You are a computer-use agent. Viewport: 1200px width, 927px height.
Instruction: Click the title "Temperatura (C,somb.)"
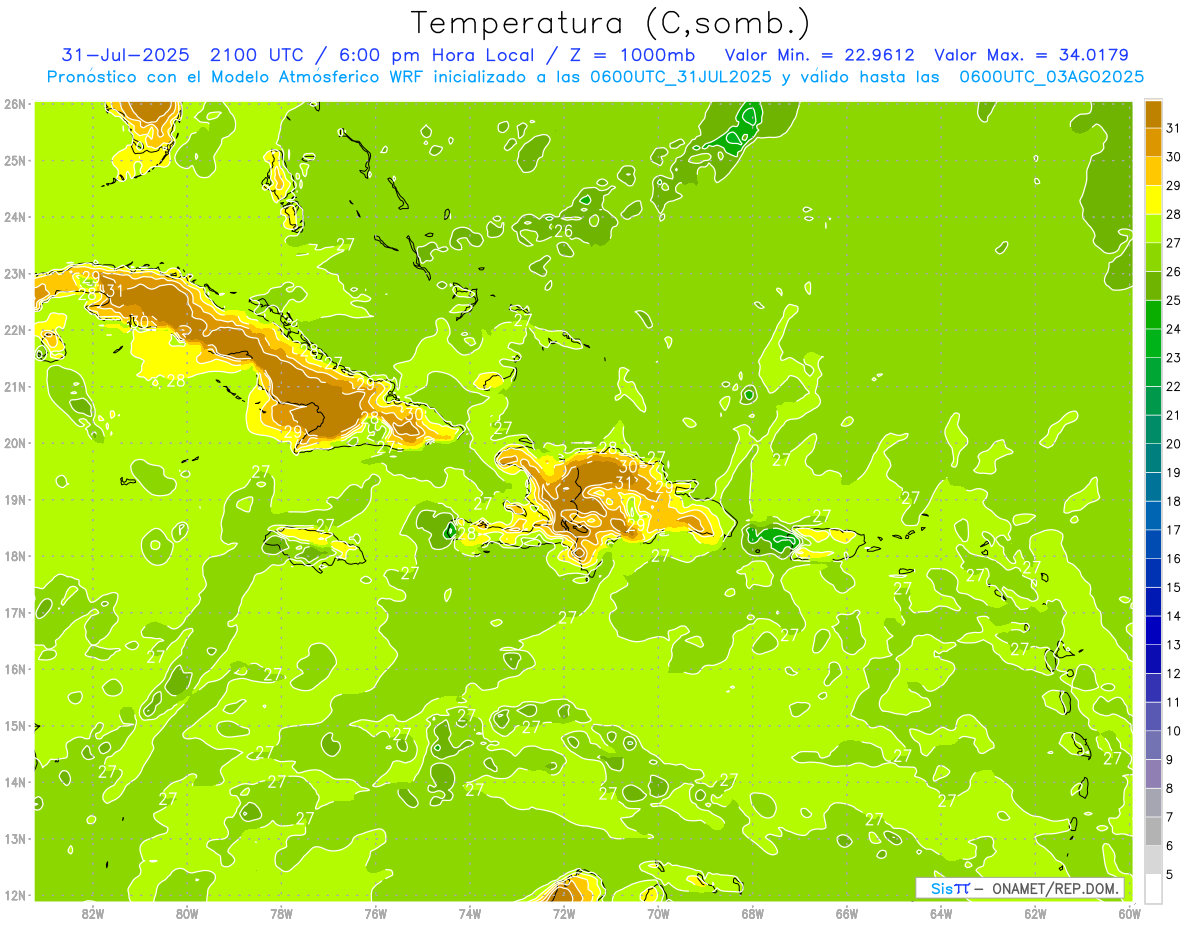610,23
